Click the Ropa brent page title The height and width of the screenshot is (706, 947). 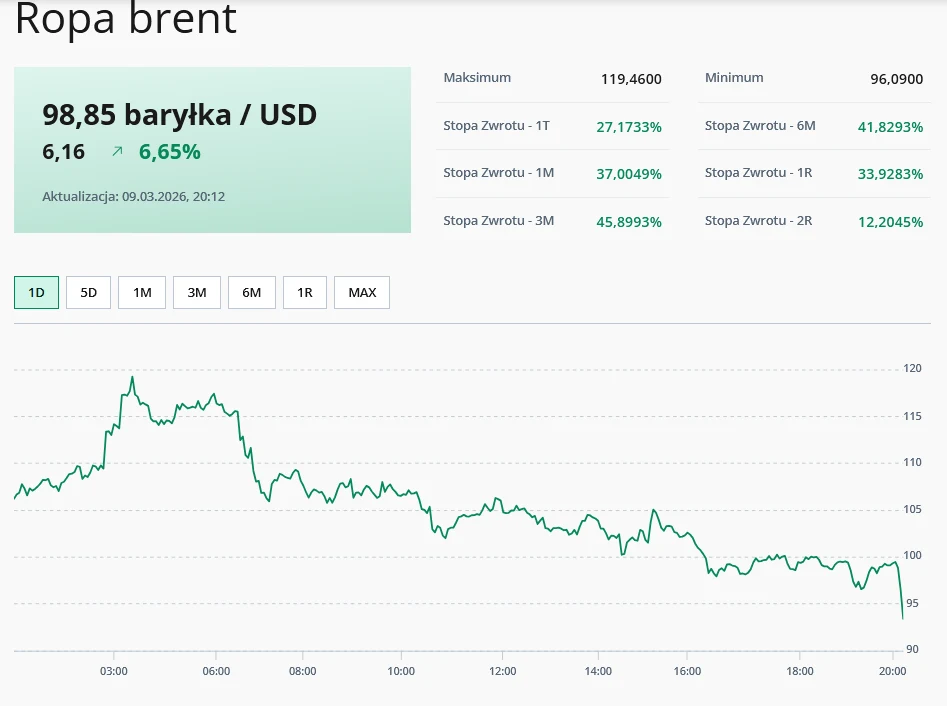[x=127, y=19]
